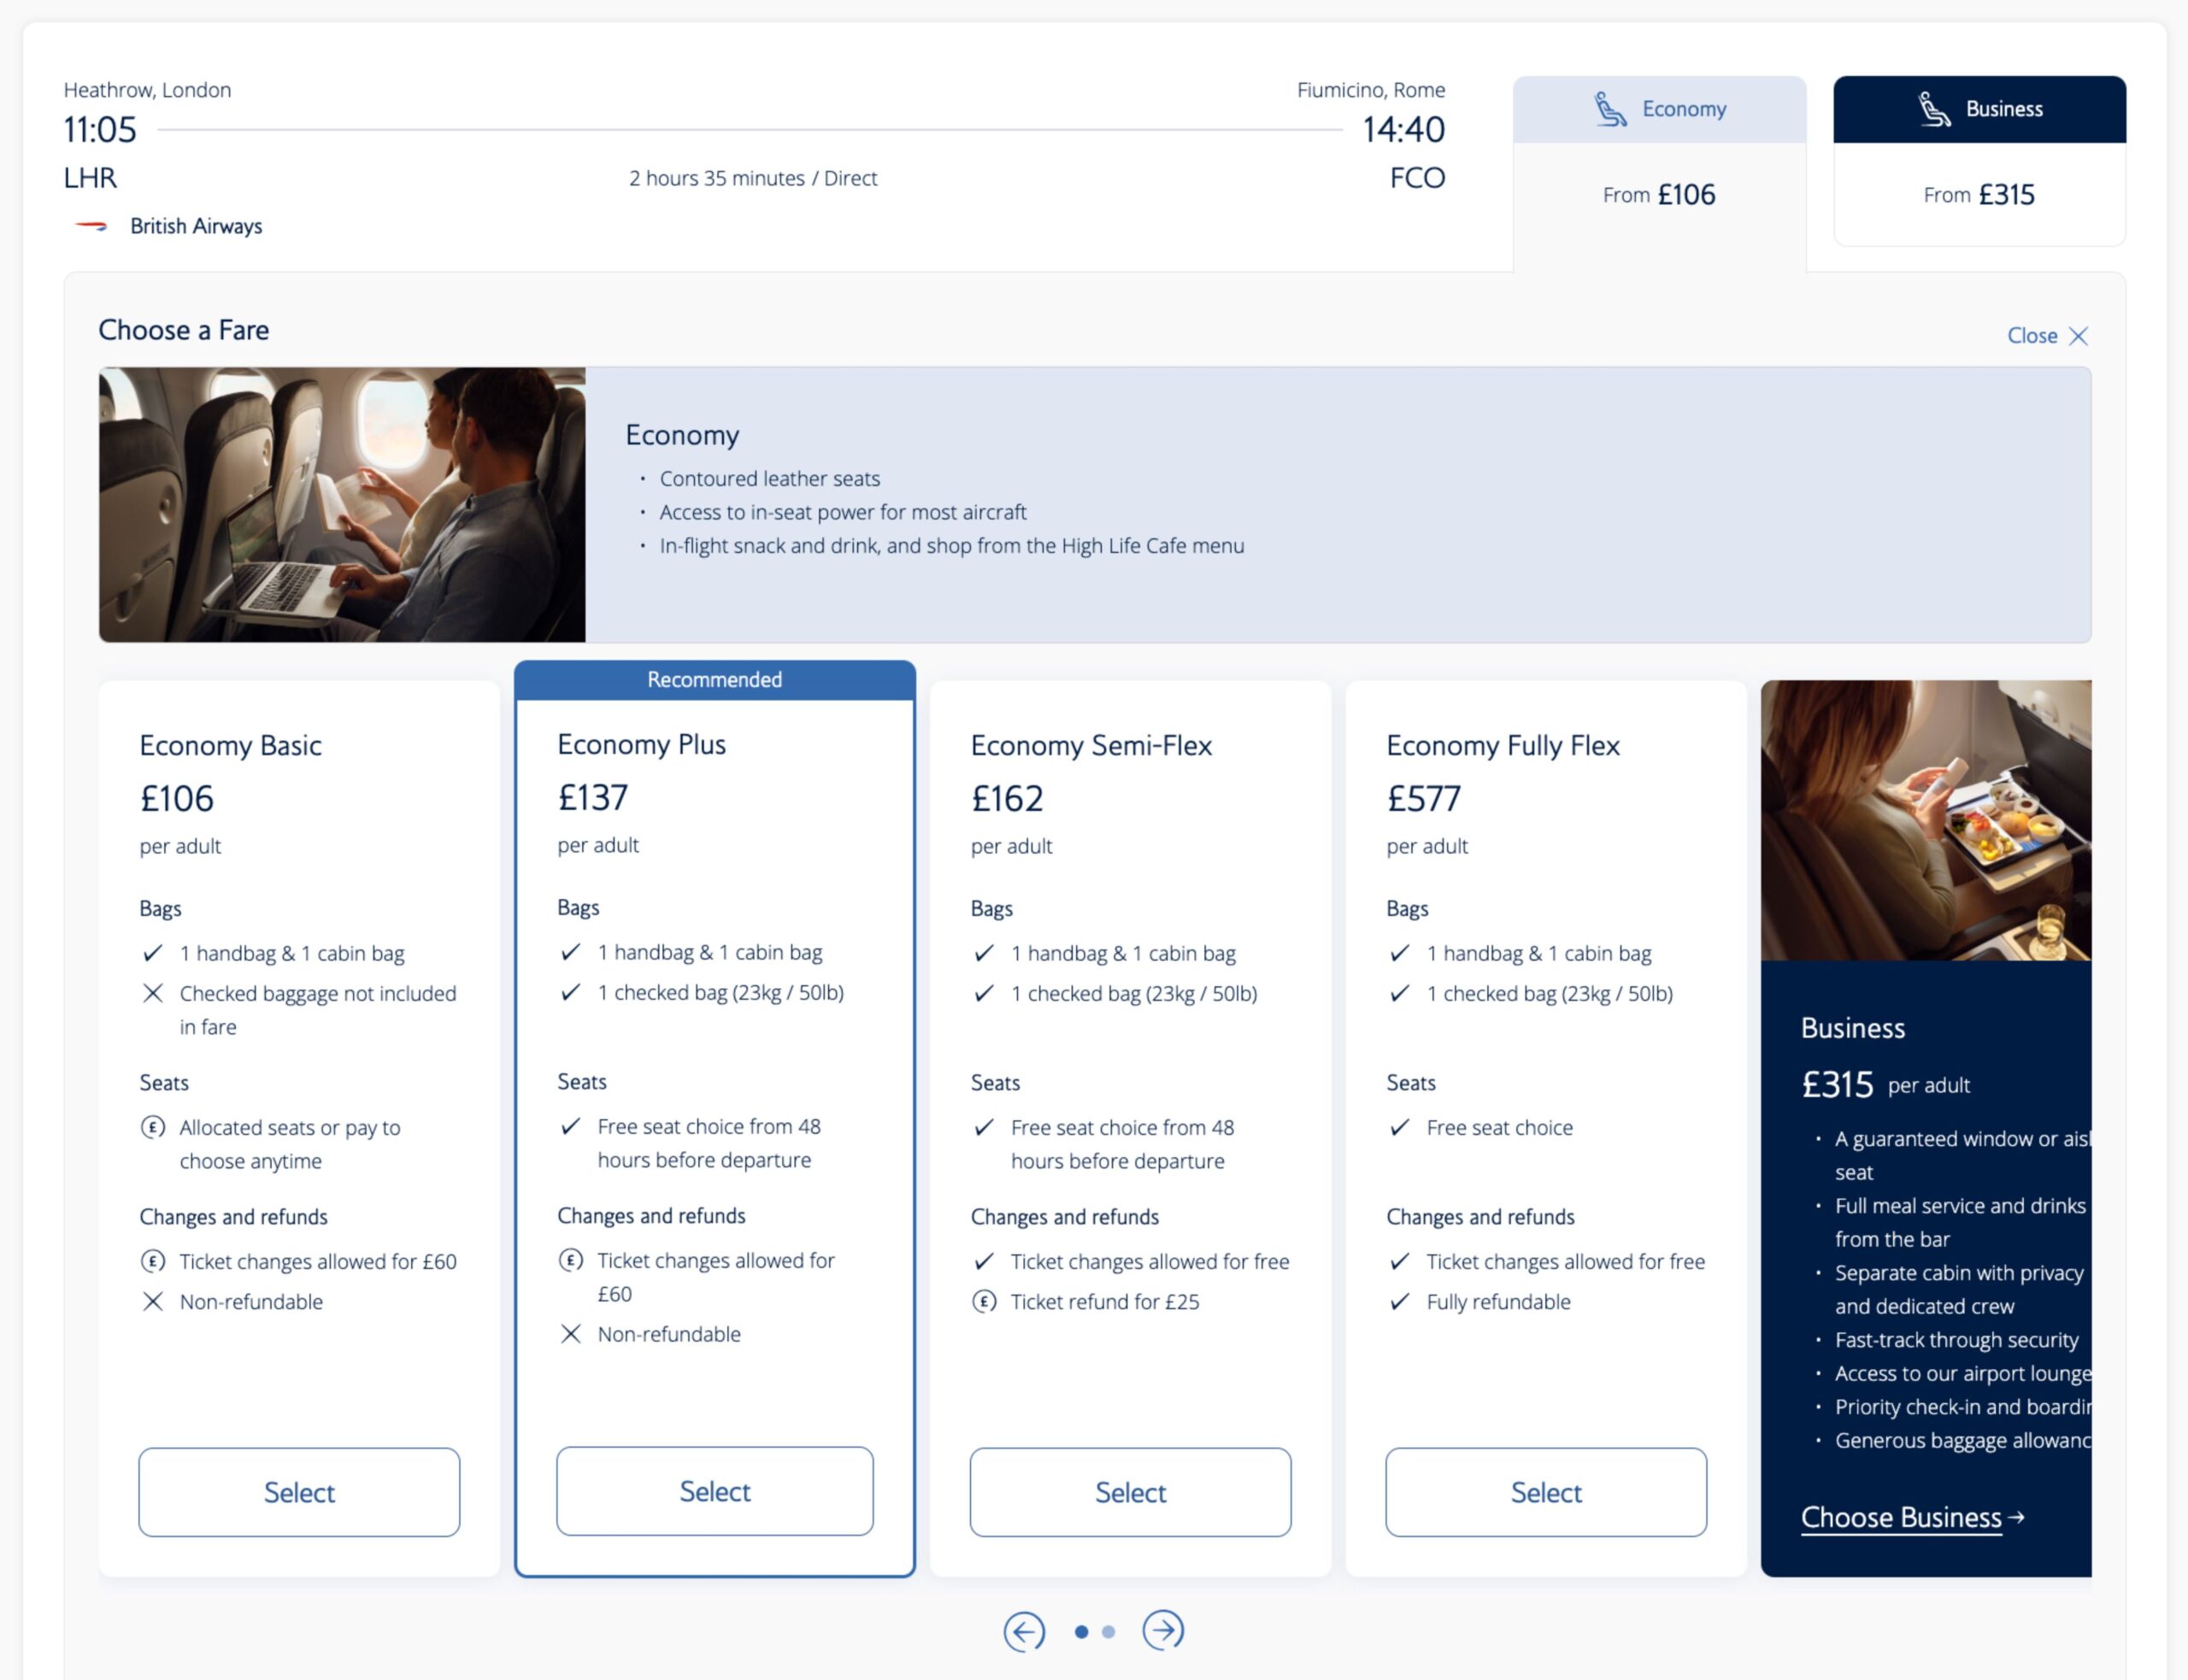Image resolution: width=2188 pixels, height=1680 pixels.
Task: Expand the second pagination dot indicator
Action: (x=1109, y=1629)
